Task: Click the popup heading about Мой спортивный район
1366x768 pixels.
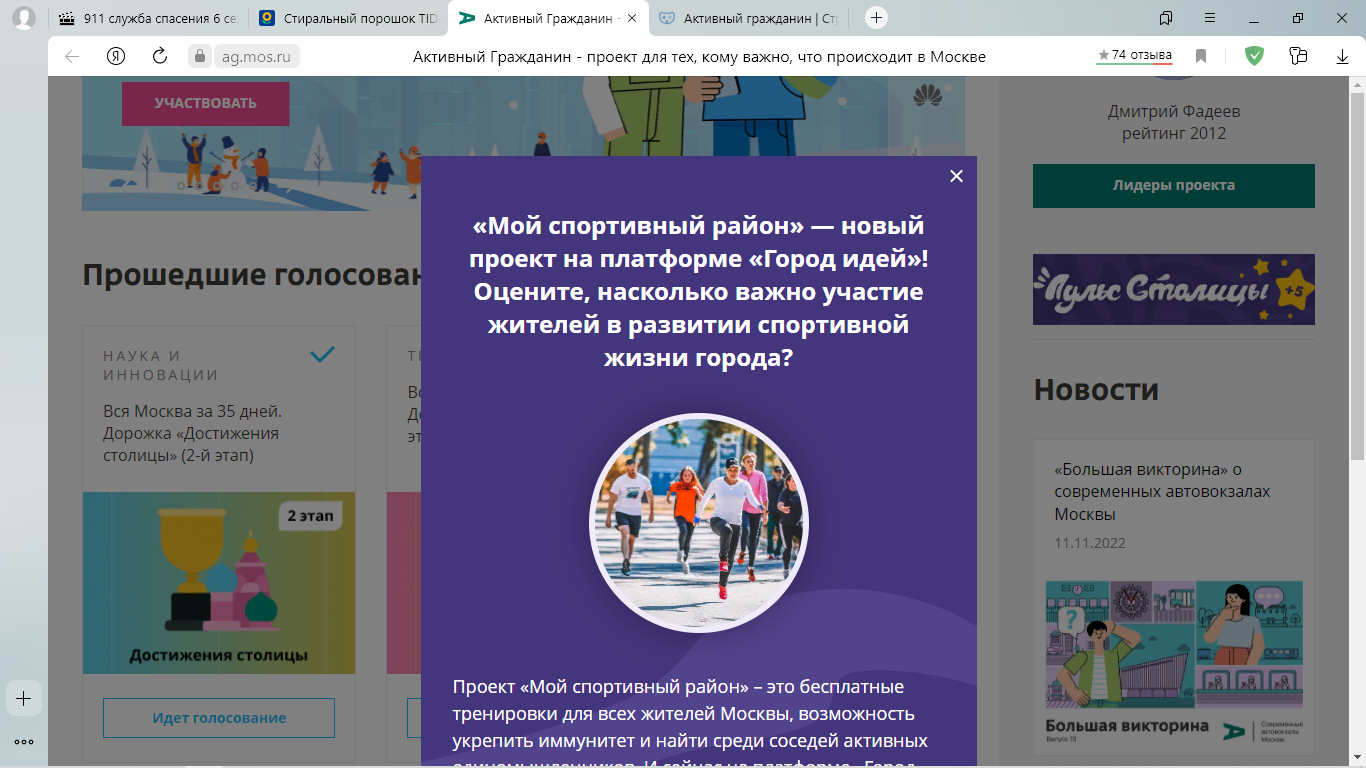Action: coord(698,291)
